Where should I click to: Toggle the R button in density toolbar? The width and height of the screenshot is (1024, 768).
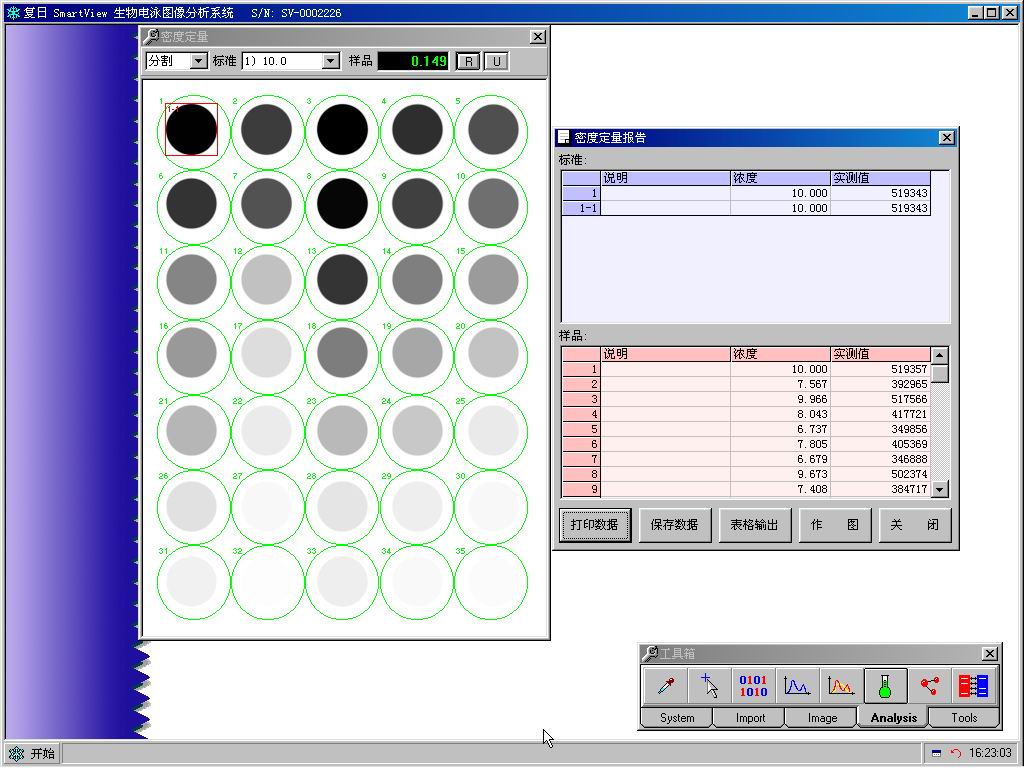(467, 61)
